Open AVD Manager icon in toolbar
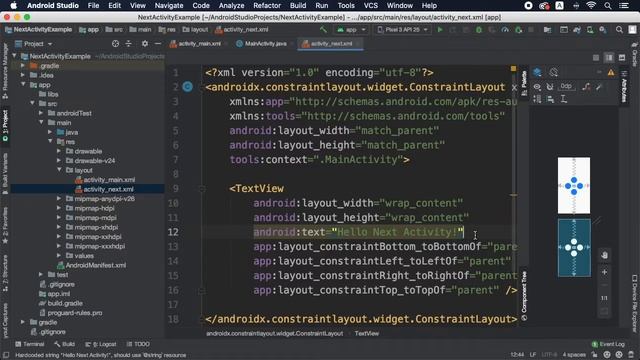Screen dimensions: 640x360 click(x=590, y=30)
